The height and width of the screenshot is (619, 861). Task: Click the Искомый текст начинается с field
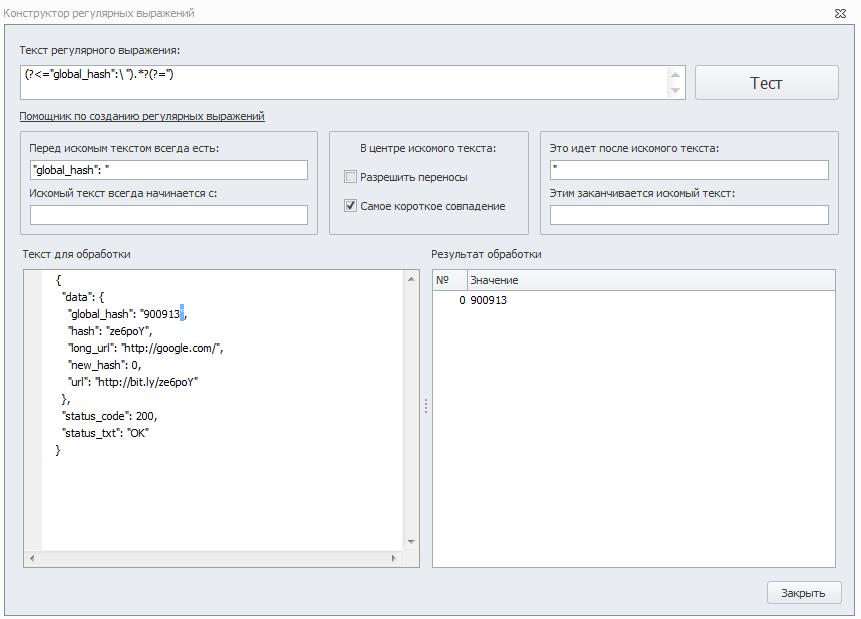169,215
